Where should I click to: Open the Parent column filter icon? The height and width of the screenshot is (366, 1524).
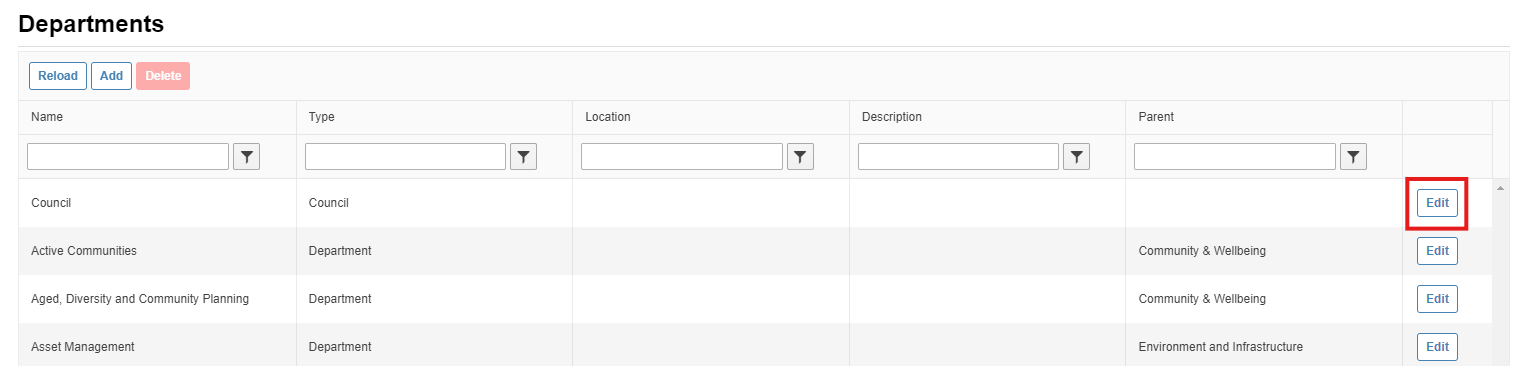pos(1353,157)
